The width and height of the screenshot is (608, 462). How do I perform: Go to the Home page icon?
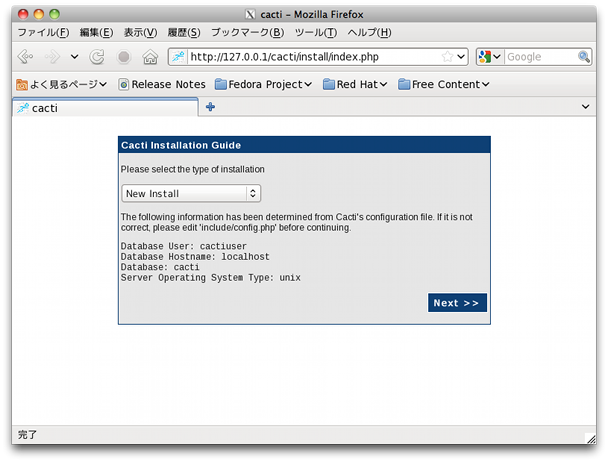point(150,57)
